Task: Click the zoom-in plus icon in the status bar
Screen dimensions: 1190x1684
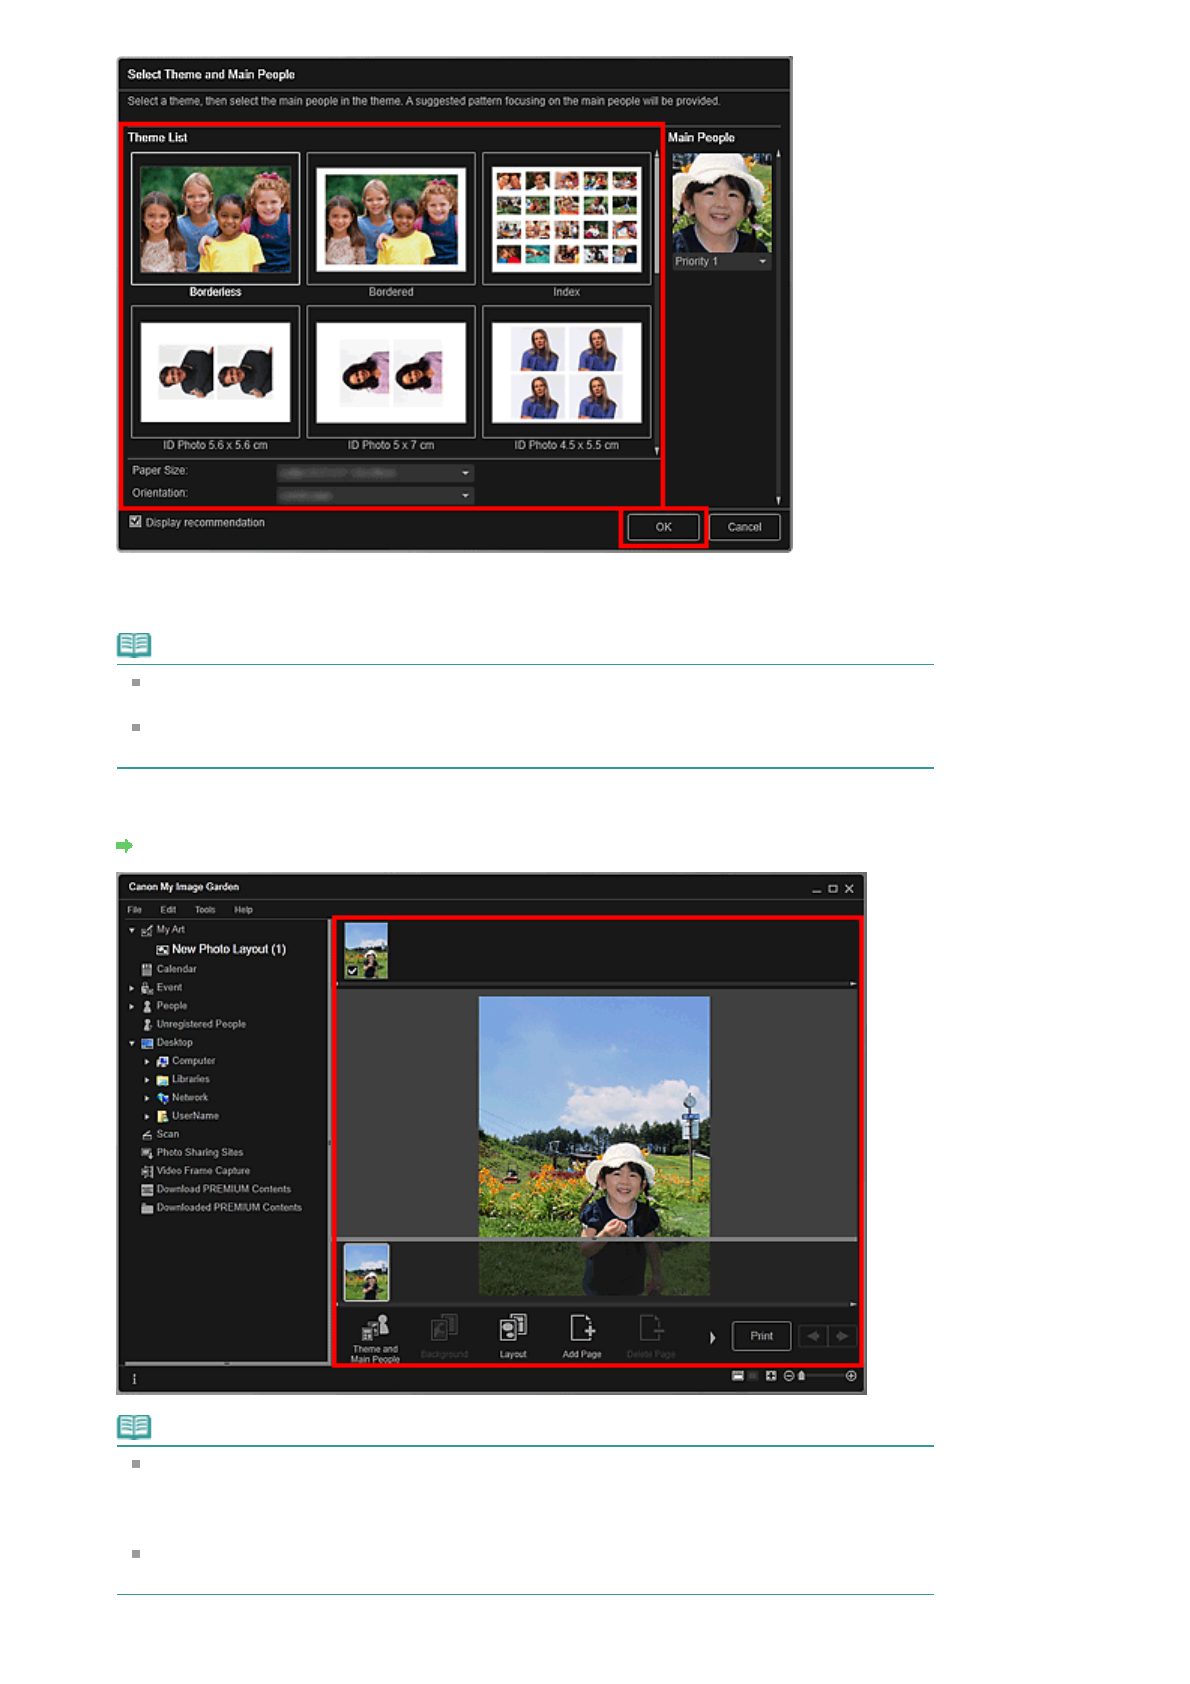Action: click(x=851, y=1376)
